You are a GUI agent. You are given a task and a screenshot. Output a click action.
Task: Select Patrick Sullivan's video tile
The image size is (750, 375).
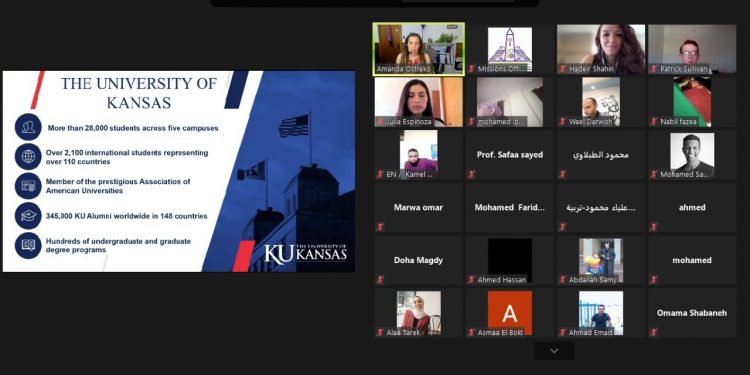click(692, 49)
